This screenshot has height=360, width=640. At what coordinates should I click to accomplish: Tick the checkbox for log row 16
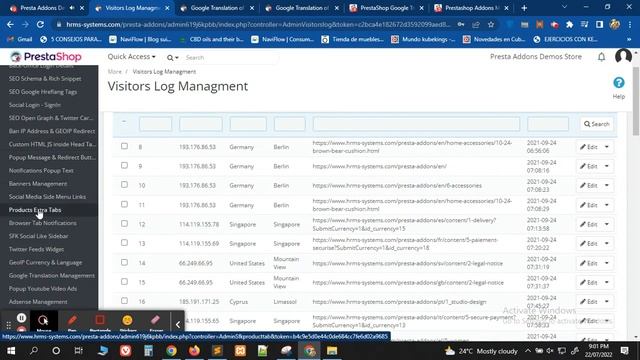click(124, 301)
